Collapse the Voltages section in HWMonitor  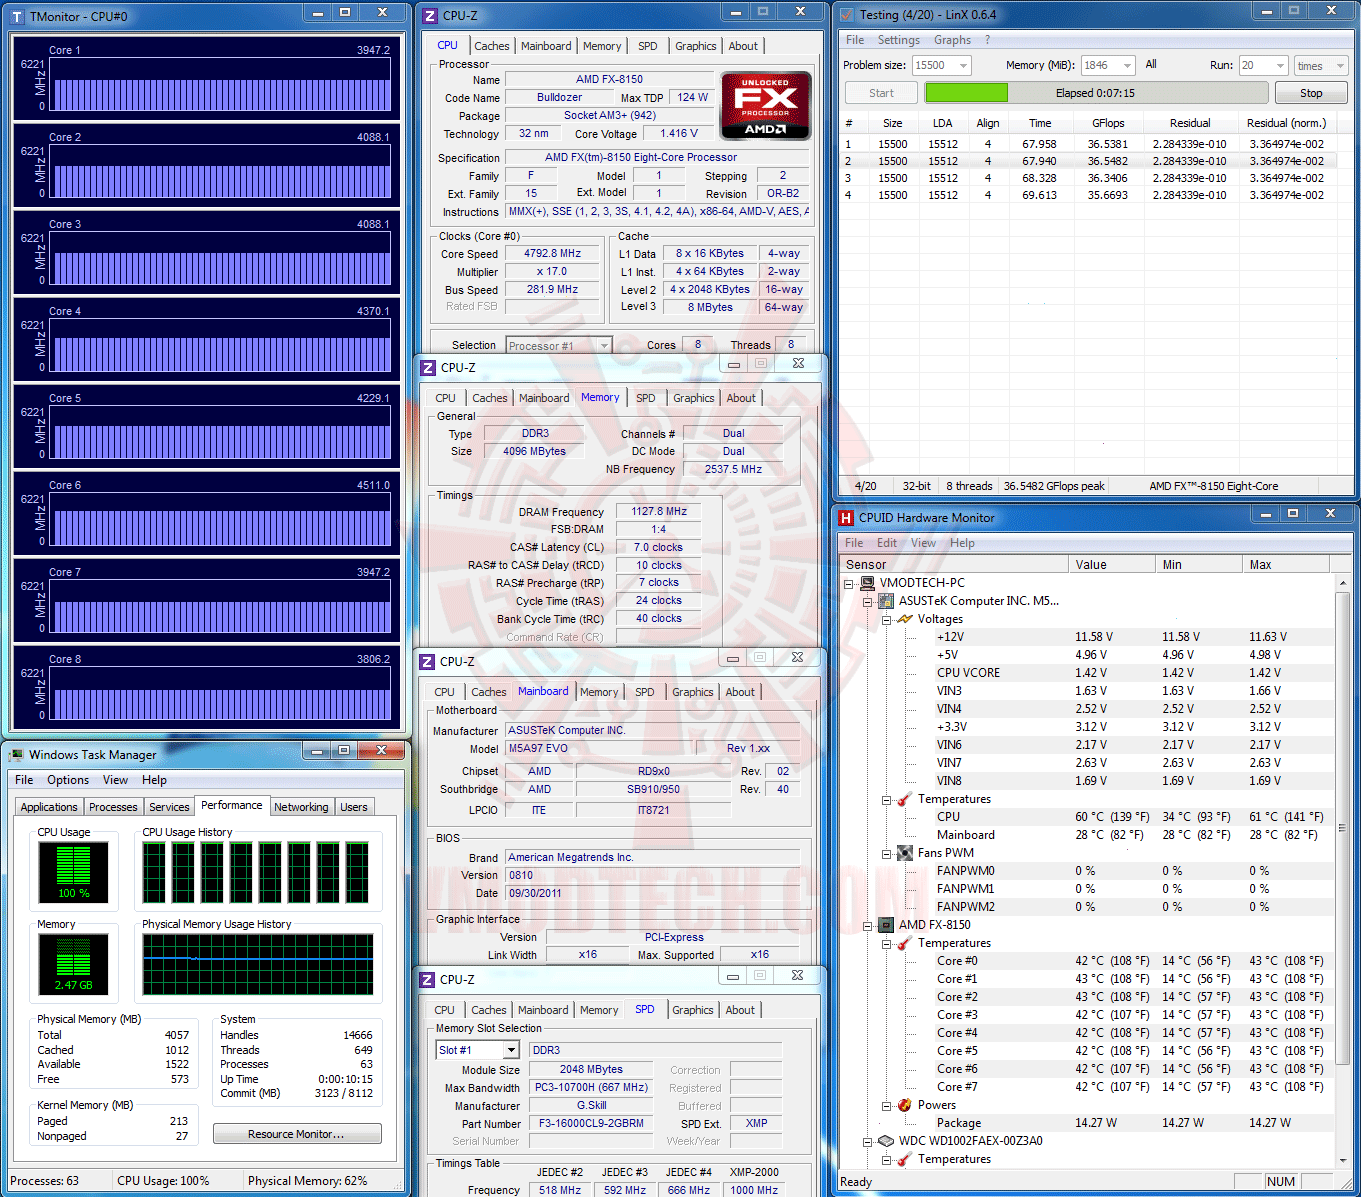point(886,620)
